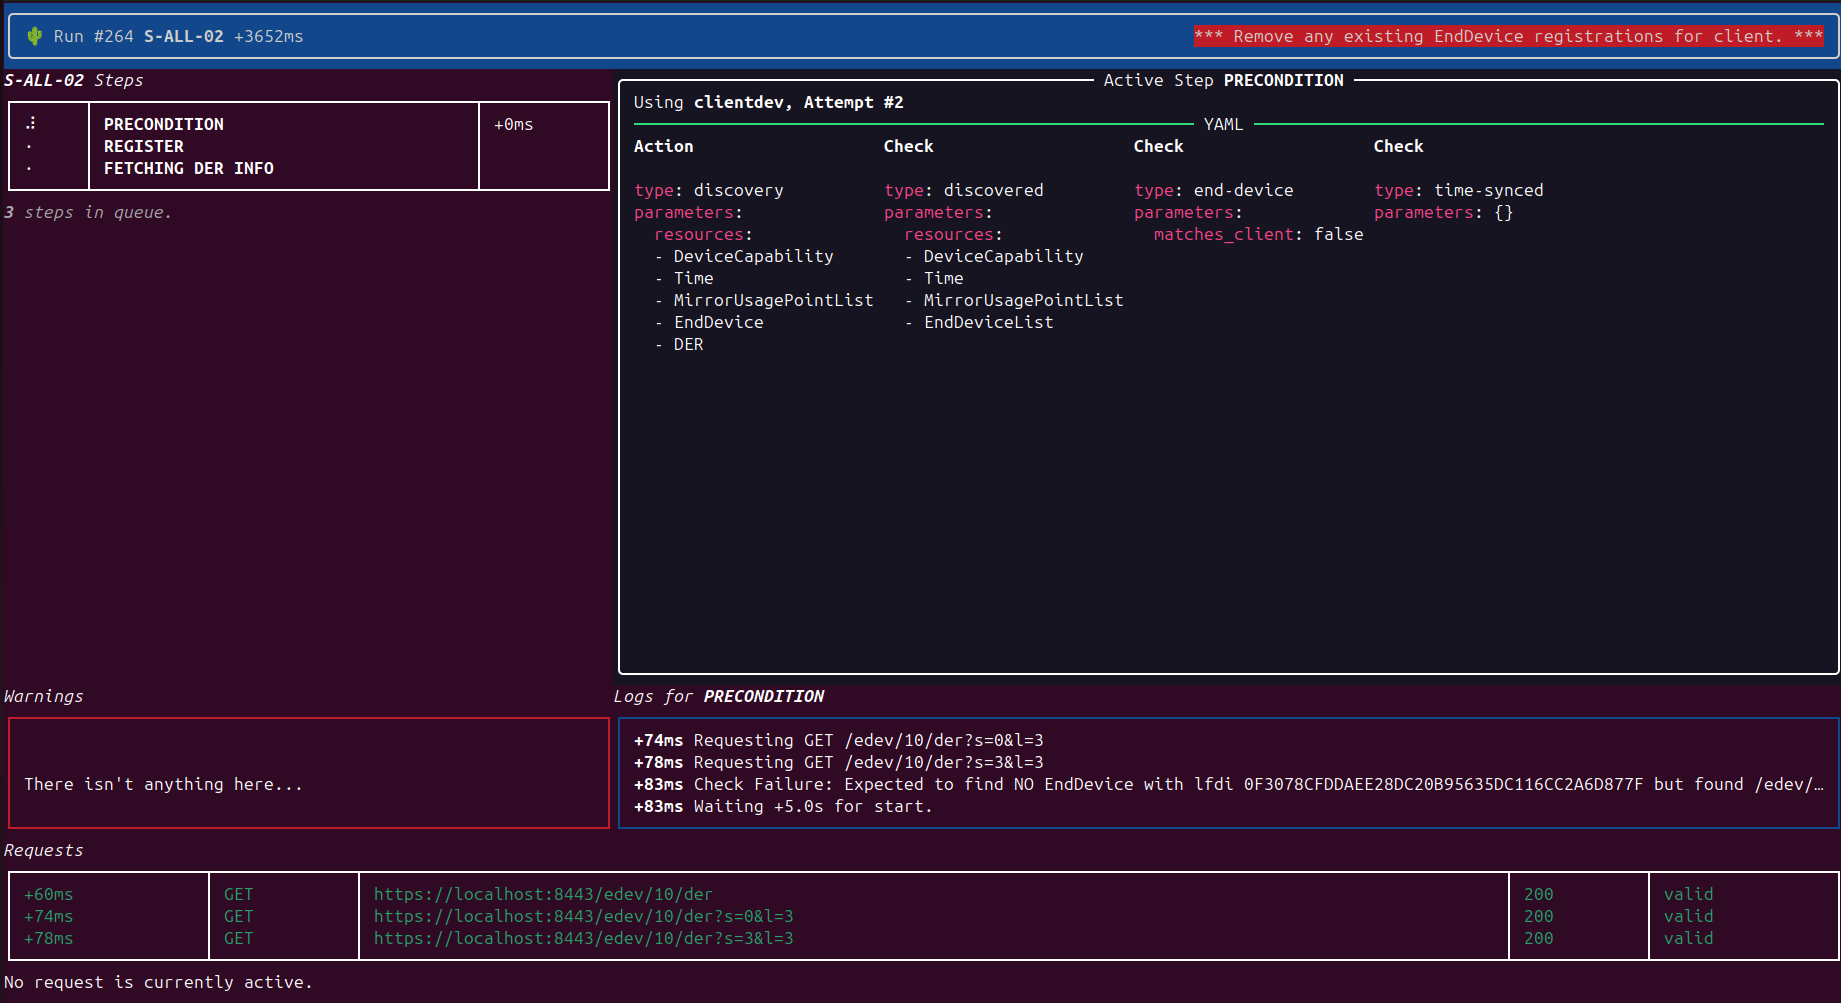The width and height of the screenshot is (1841, 1003).
Task: Expand the PRECONDITION step details
Action: click(163, 124)
